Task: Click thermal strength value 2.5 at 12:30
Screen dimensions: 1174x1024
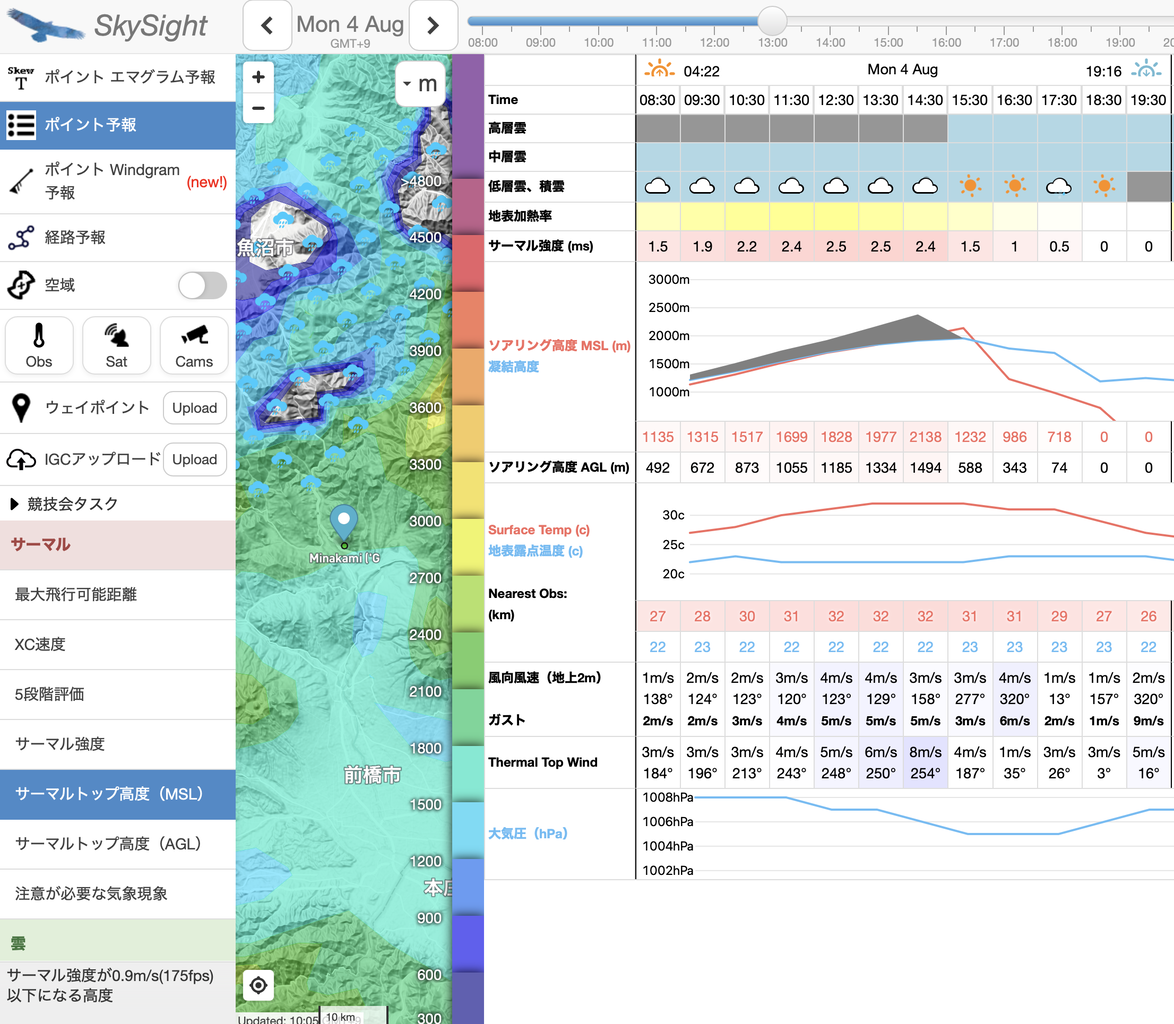Action: click(x=836, y=246)
